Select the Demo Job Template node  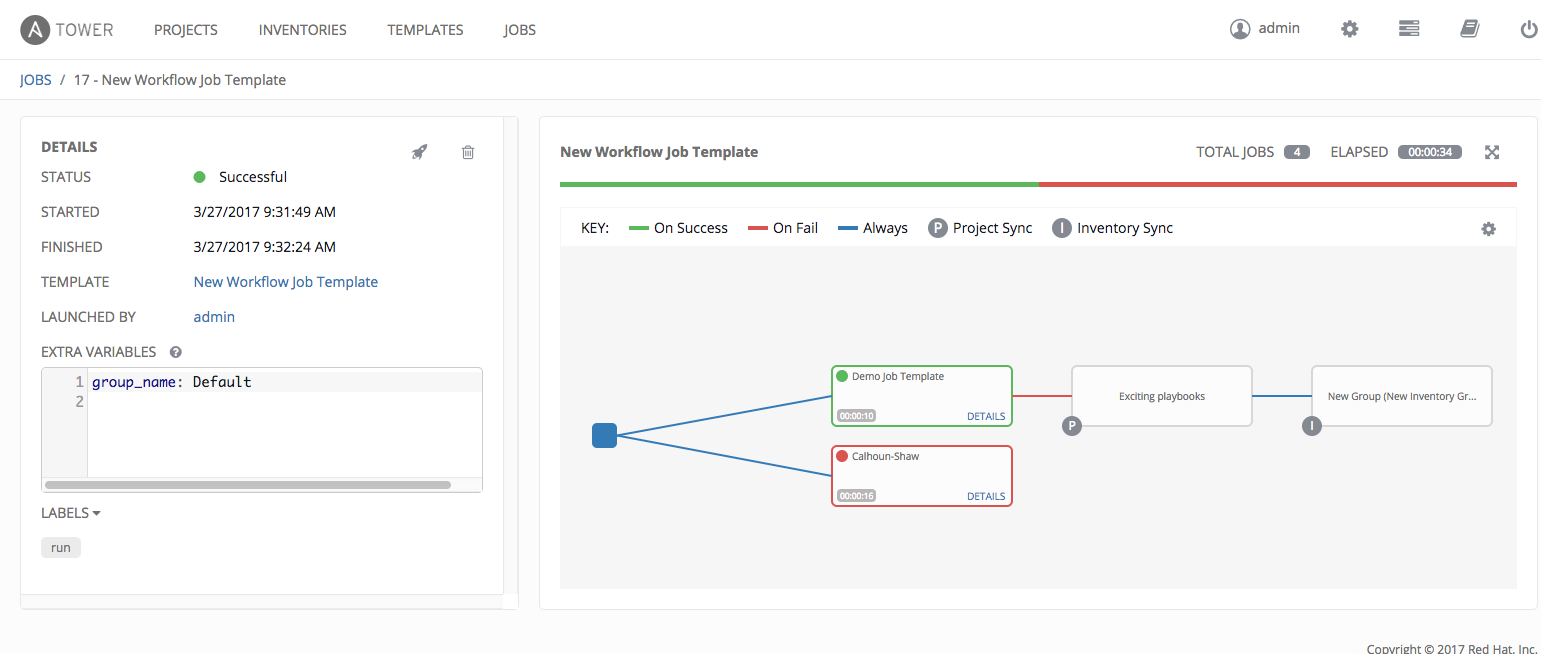[x=922, y=396]
